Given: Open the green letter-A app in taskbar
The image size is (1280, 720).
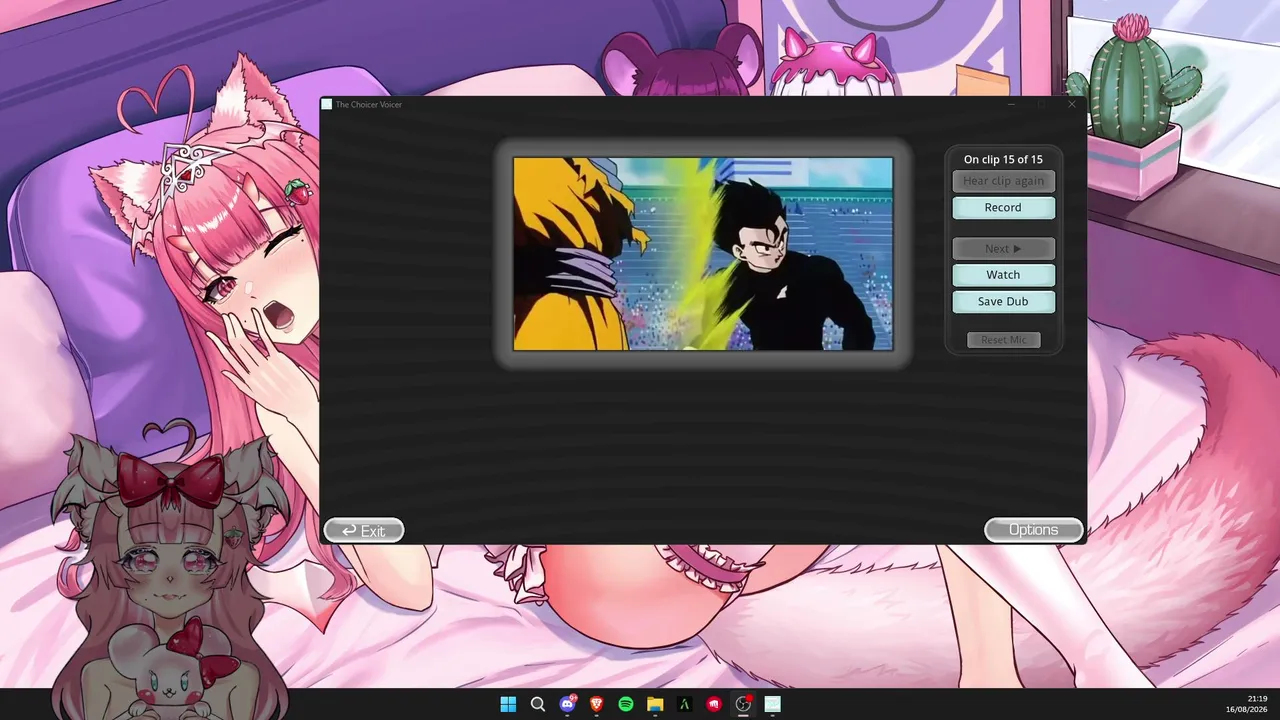Looking at the screenshot, I should coord(685,704).
